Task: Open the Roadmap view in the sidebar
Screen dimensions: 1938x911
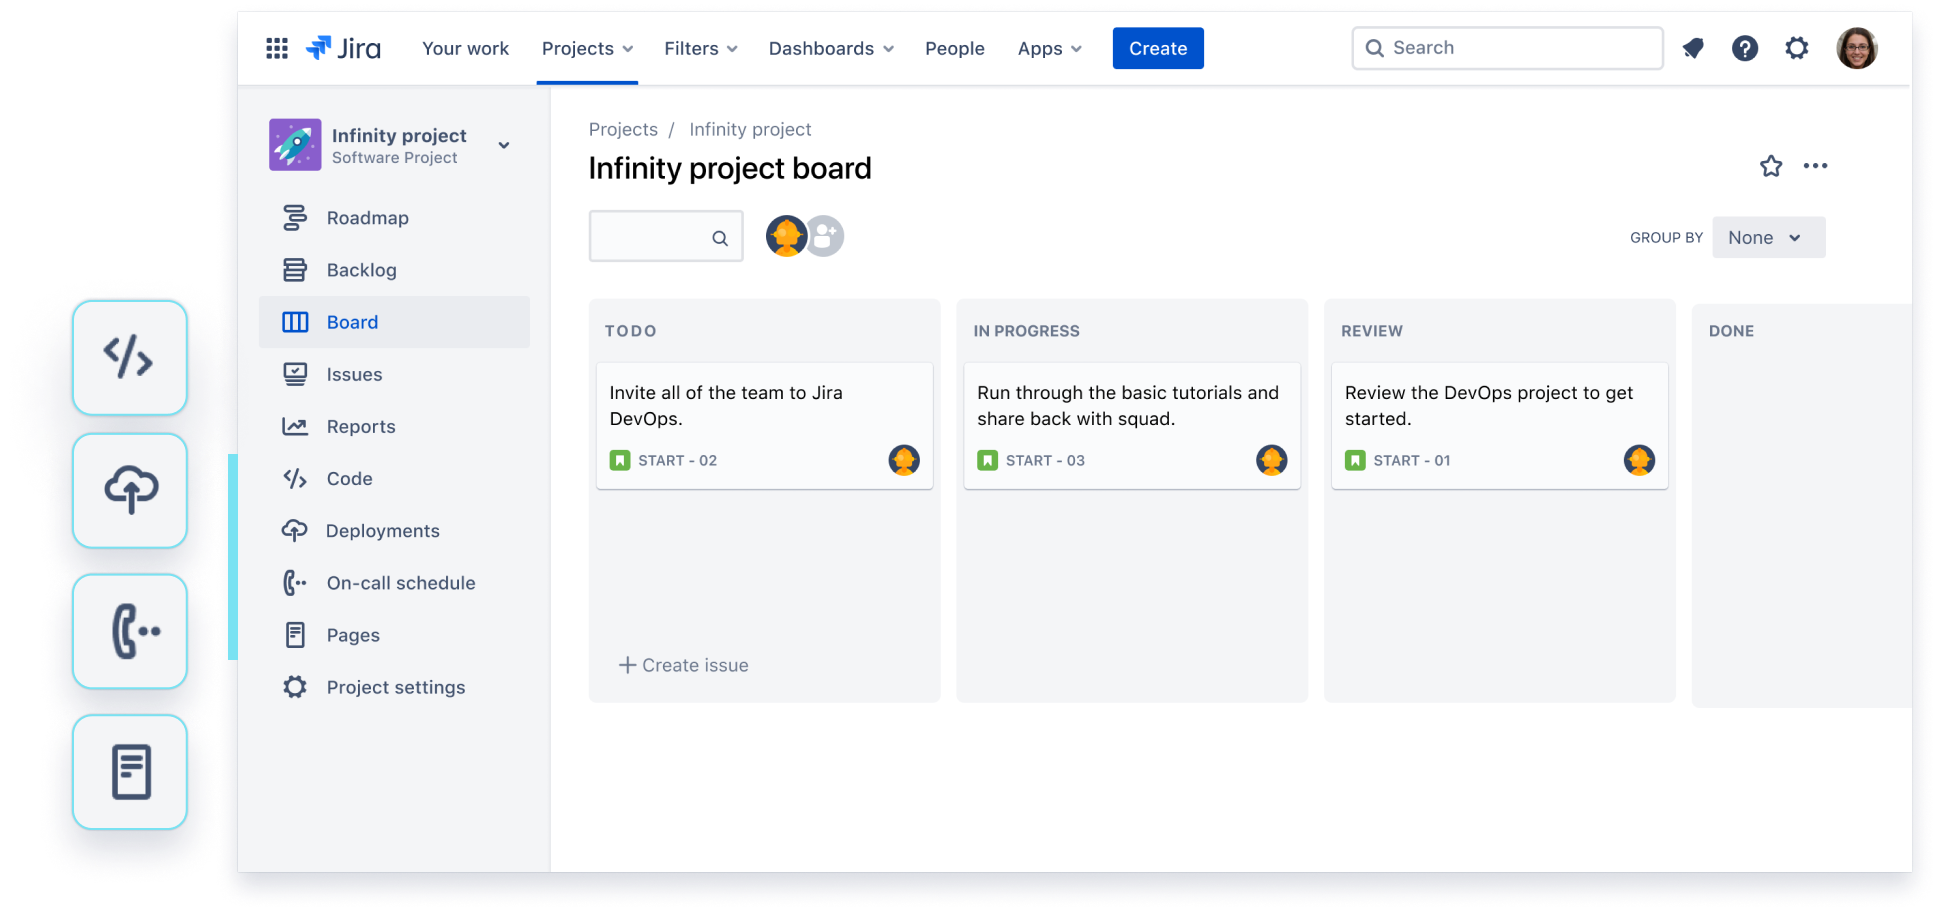Action: 295,217
